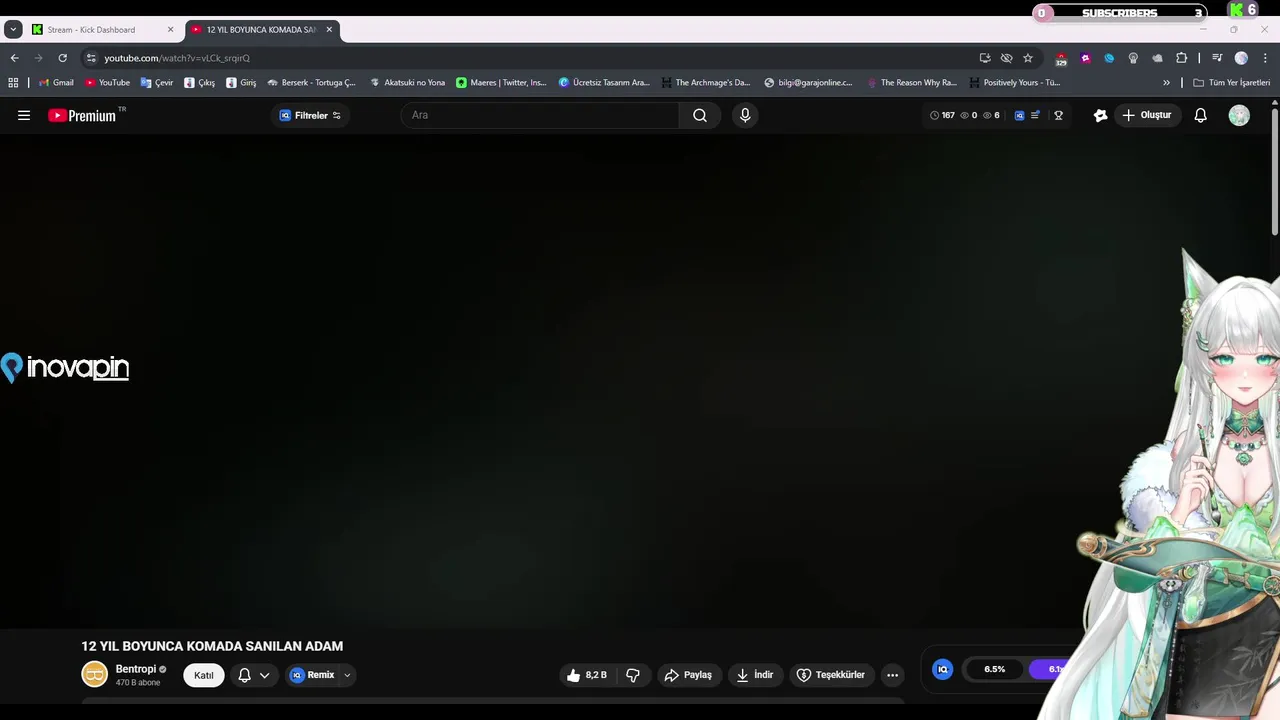Open Ücretsiz Tasarım Ara bookmark
The image size is (1280, 720).
(604, 83)
